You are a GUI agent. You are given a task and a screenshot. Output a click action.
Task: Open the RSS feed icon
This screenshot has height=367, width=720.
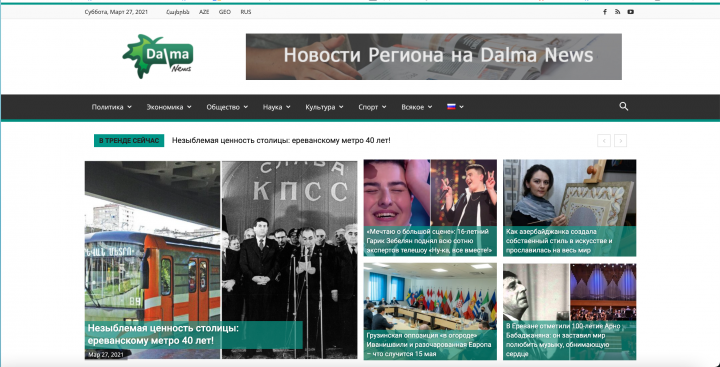[618, 12]
